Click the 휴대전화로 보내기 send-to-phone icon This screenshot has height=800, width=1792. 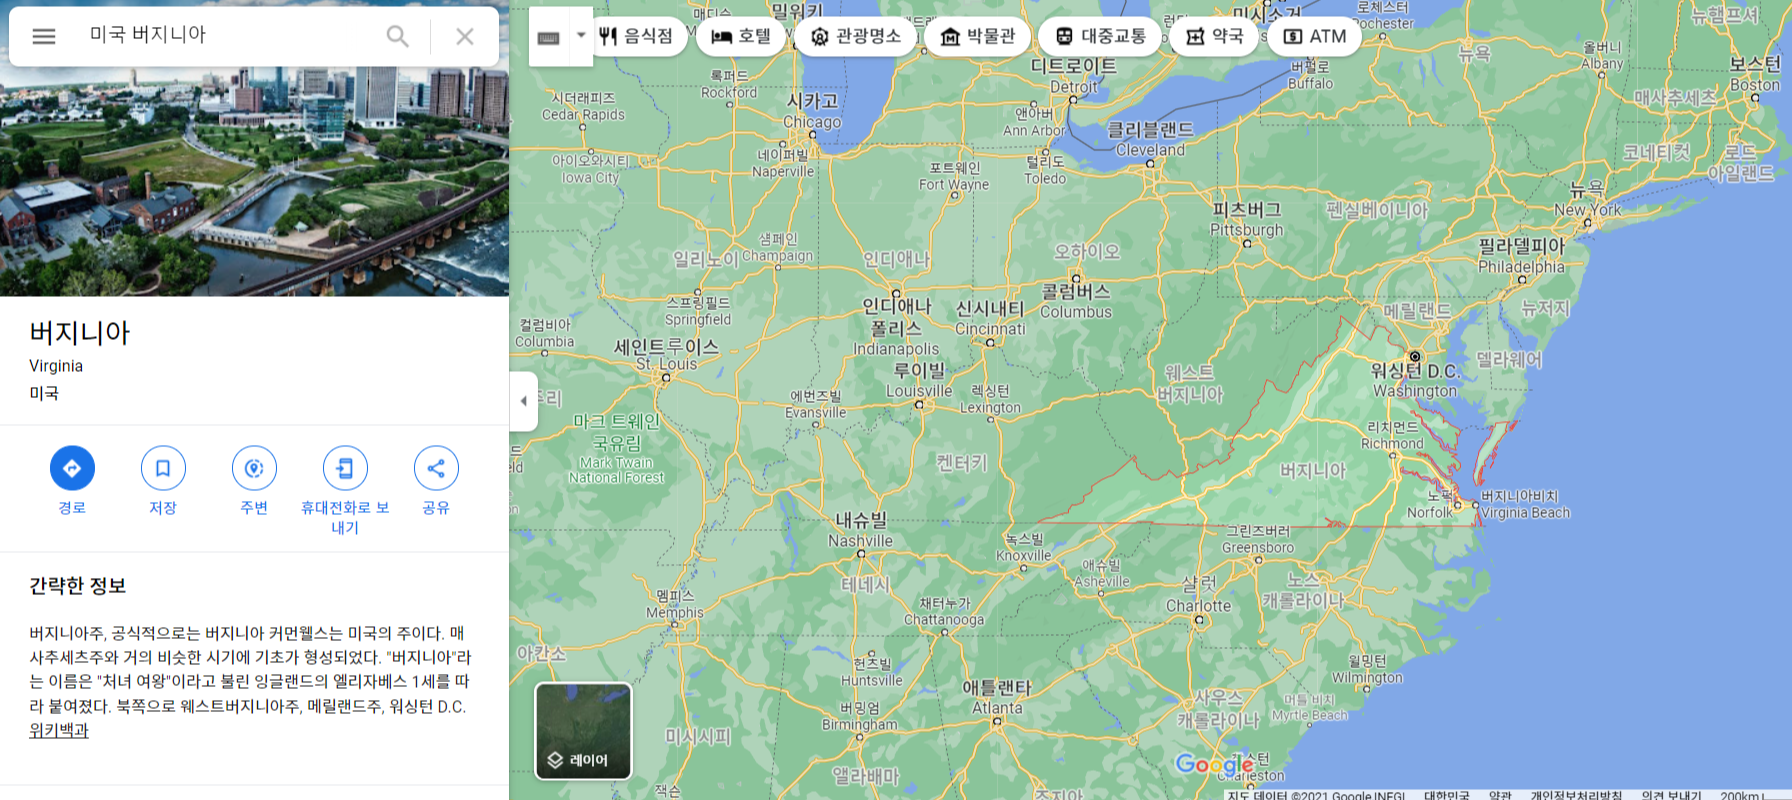345,468
